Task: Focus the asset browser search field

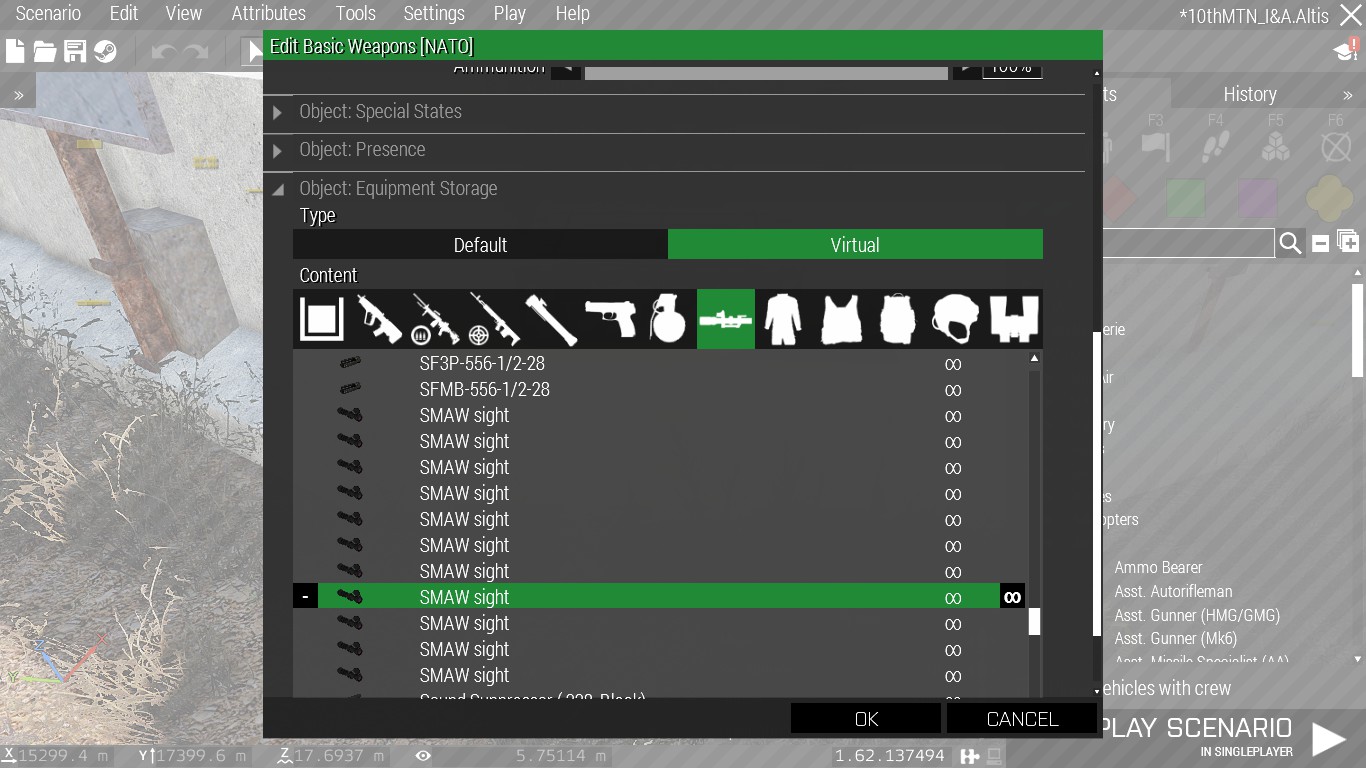Action: (x=1188, y=243)
